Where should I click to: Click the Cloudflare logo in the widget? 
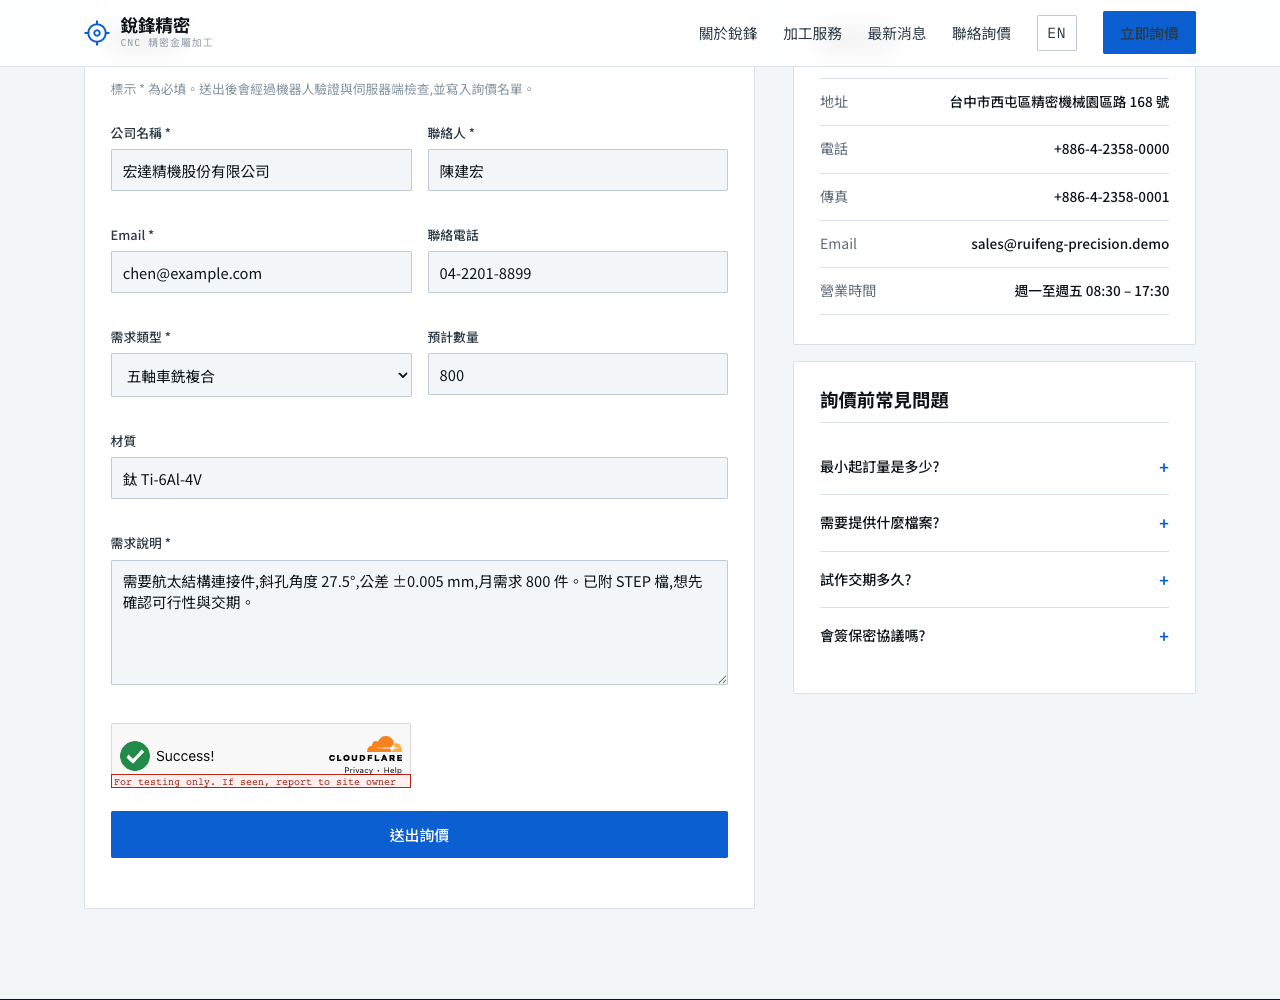366,749
